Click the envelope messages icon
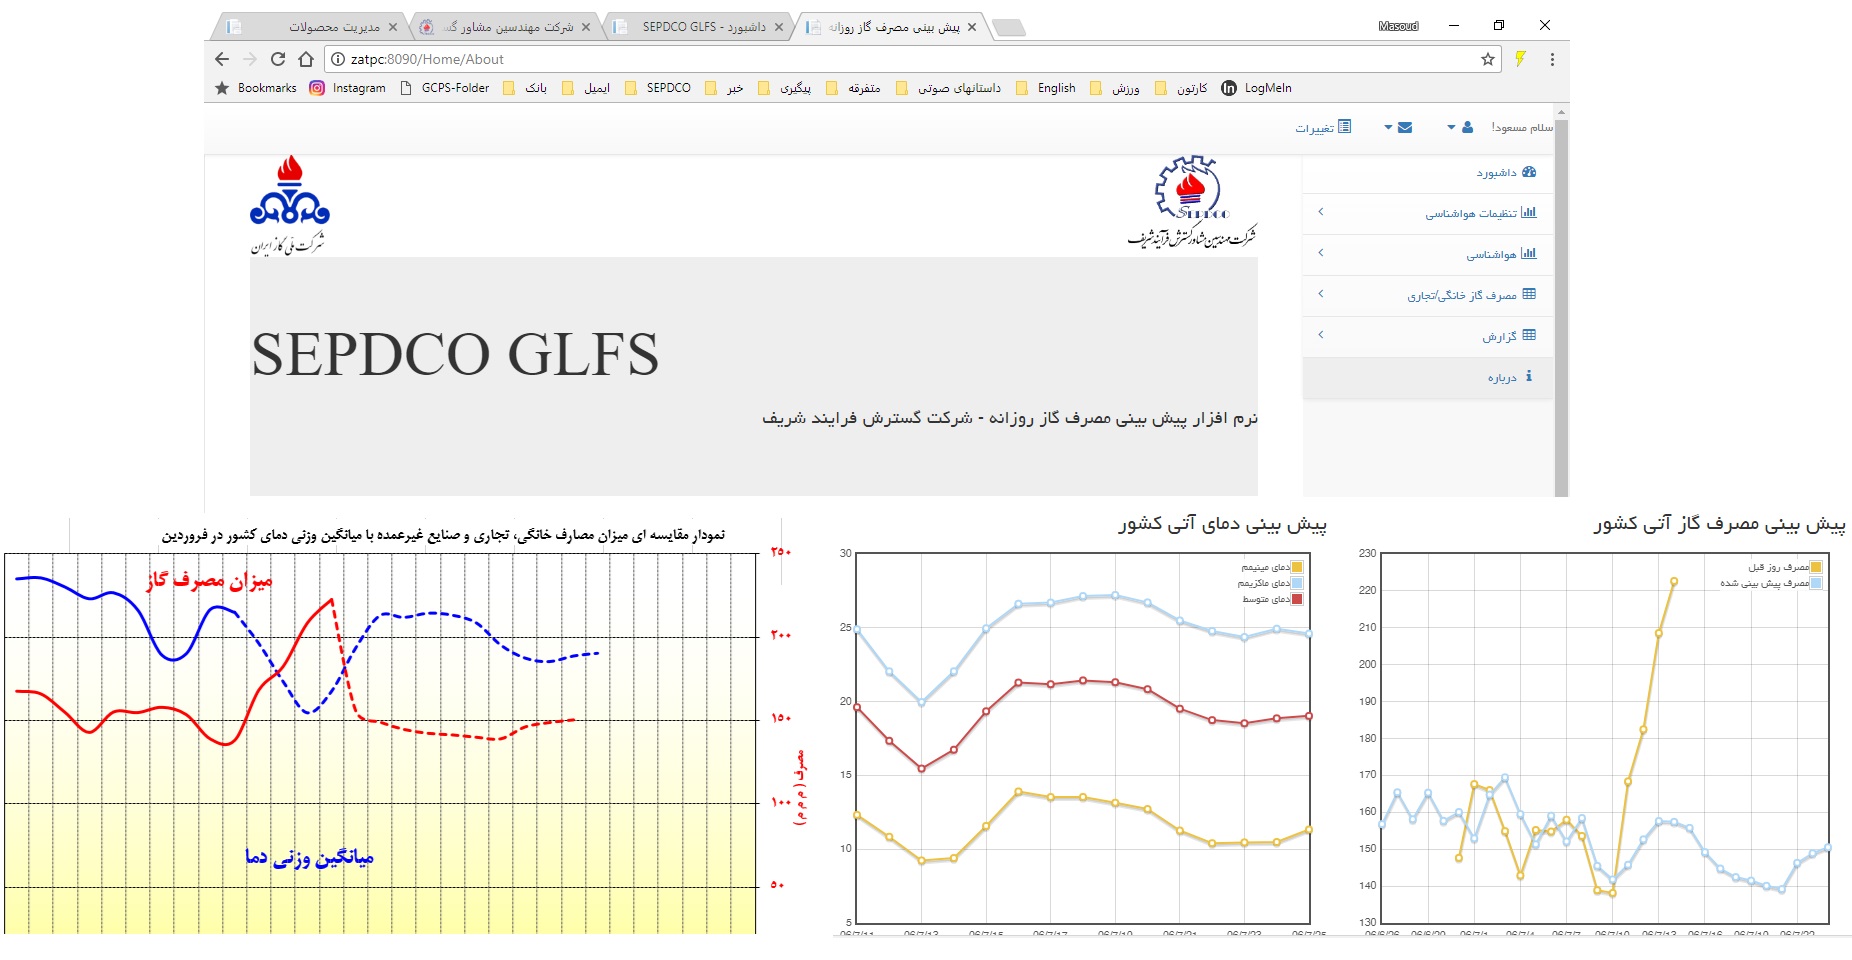This screenshot has width=1852, height=960. click(1405, 127)
